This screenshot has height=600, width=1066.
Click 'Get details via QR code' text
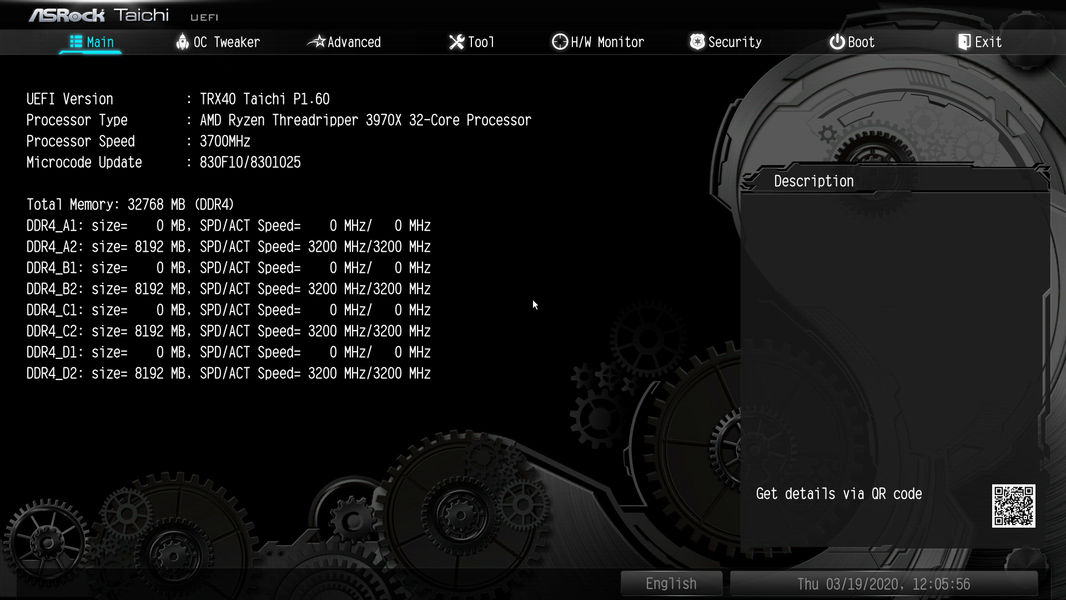point(839,494)
